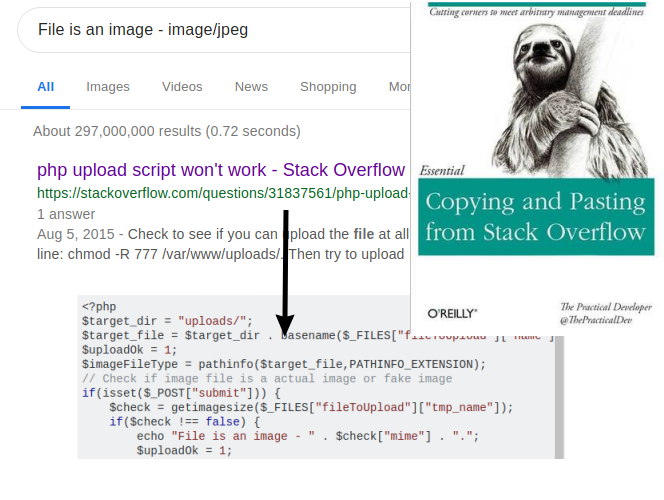664x500 pixels.
Task: Click the 'if($check !== false)' line
Action: [x=185, y=422]
